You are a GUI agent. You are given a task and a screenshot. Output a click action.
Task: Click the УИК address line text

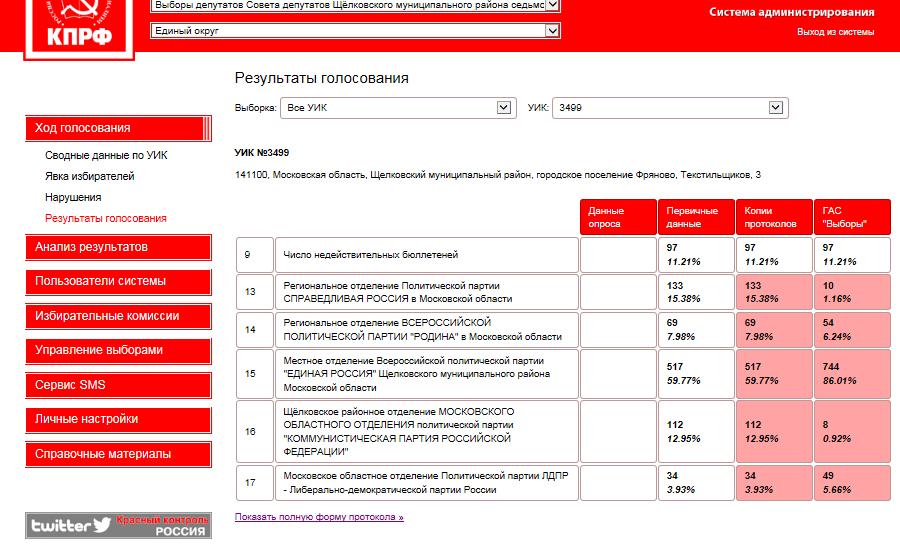(498, 174)
